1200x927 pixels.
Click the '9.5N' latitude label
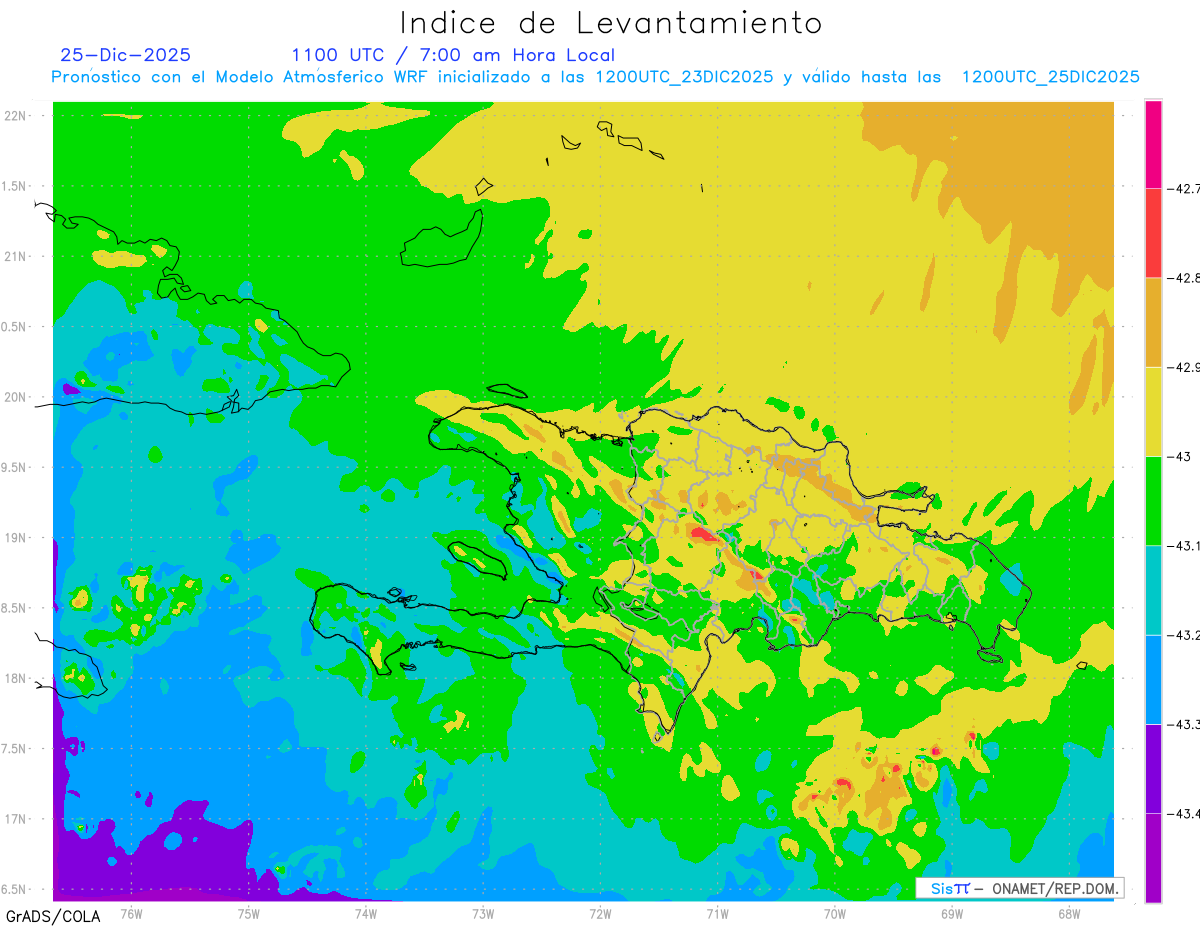15,467
